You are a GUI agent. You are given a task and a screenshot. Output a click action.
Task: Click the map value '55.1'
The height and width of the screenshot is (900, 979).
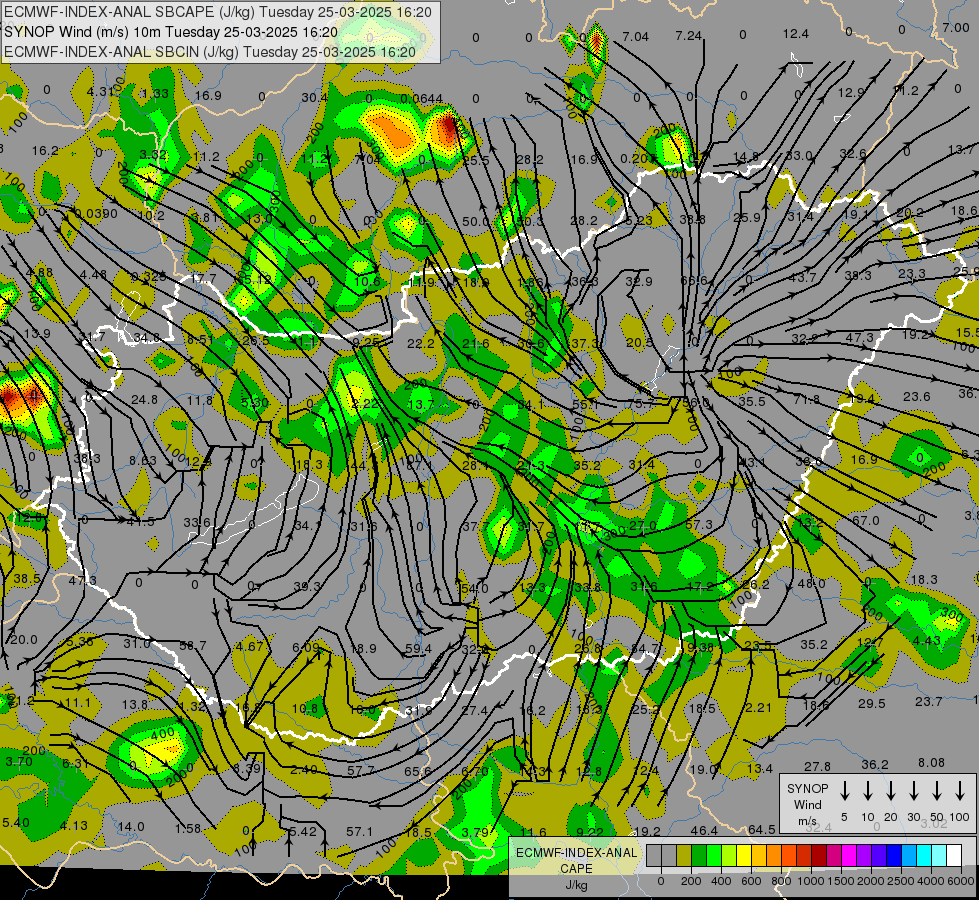585,404
